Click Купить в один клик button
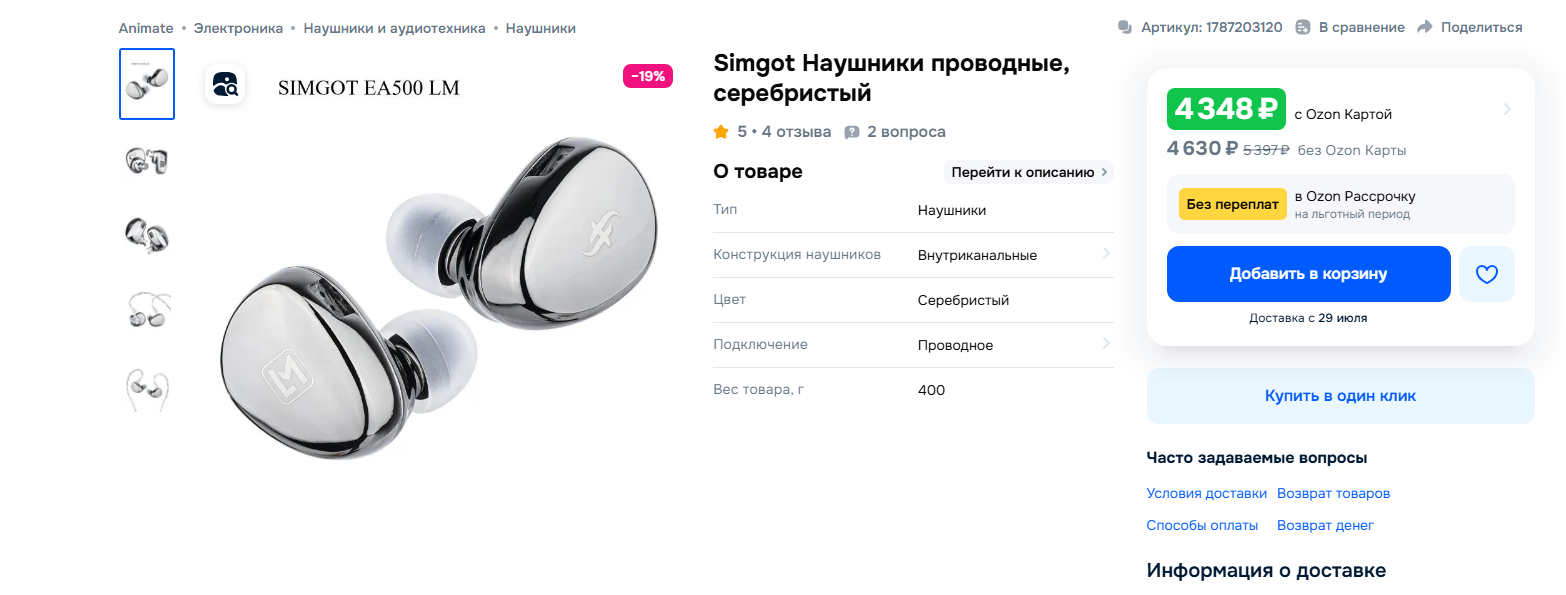 pos(1340,396)
